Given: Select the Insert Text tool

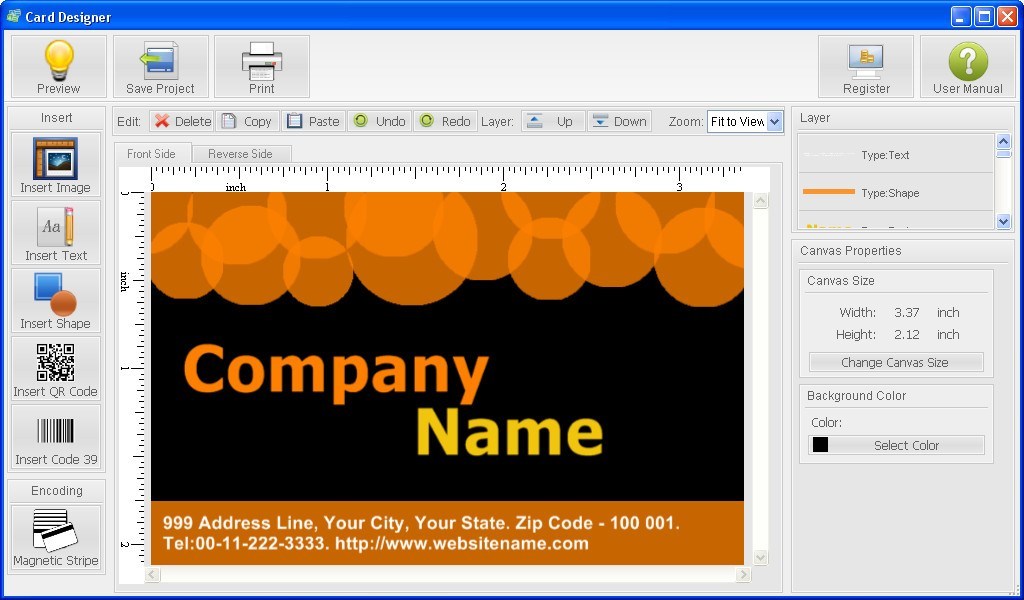Looking at the screenshot, I should (56, 232).
